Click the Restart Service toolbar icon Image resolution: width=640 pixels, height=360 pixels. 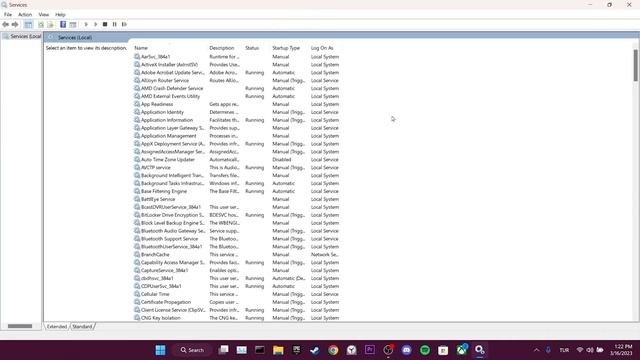124,24
